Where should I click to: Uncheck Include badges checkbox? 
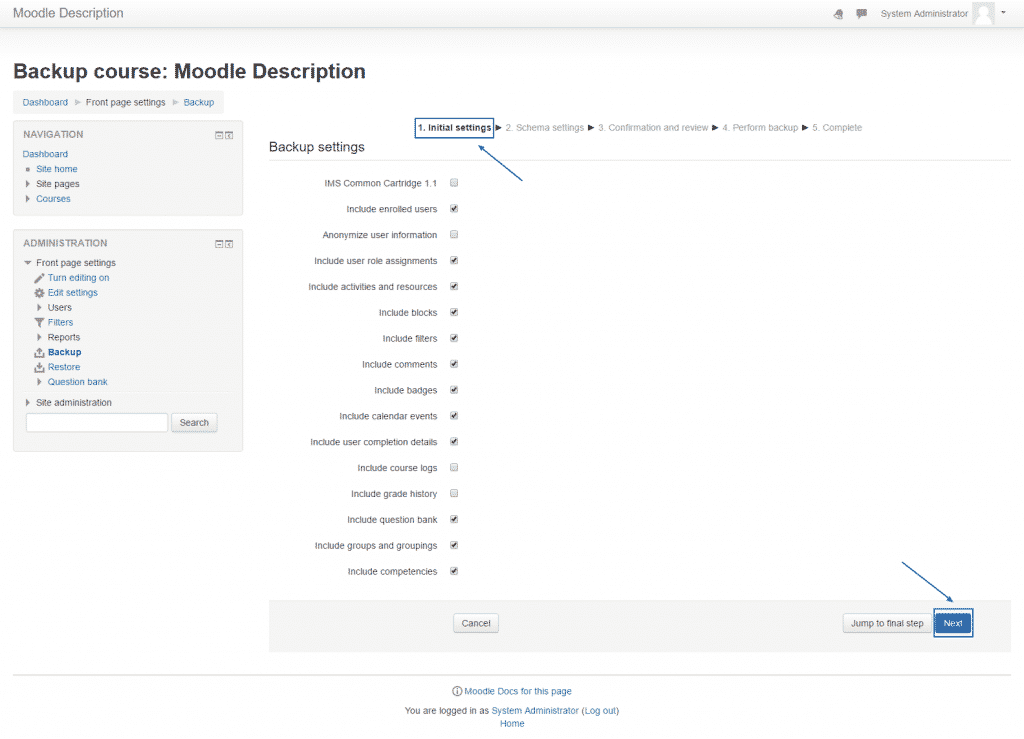click(x=454, y=390)
